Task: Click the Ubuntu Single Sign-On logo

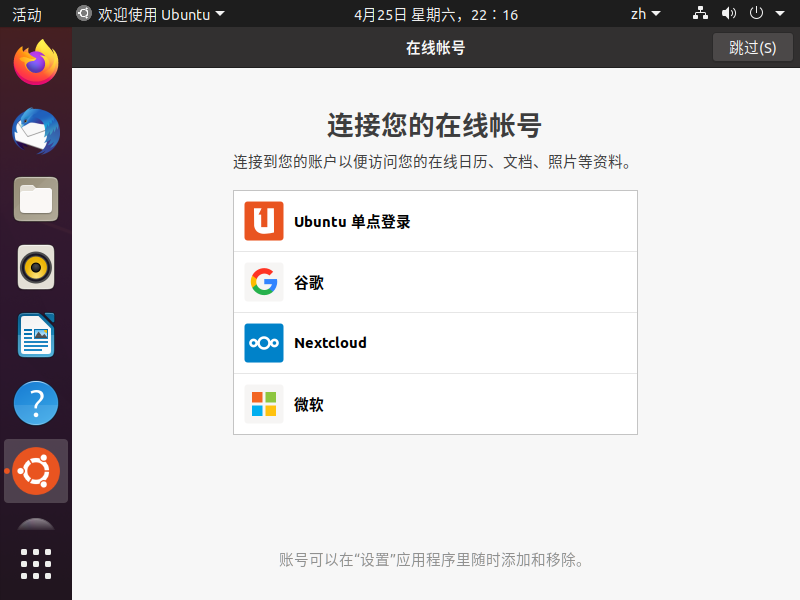Action: click(264, 221)
